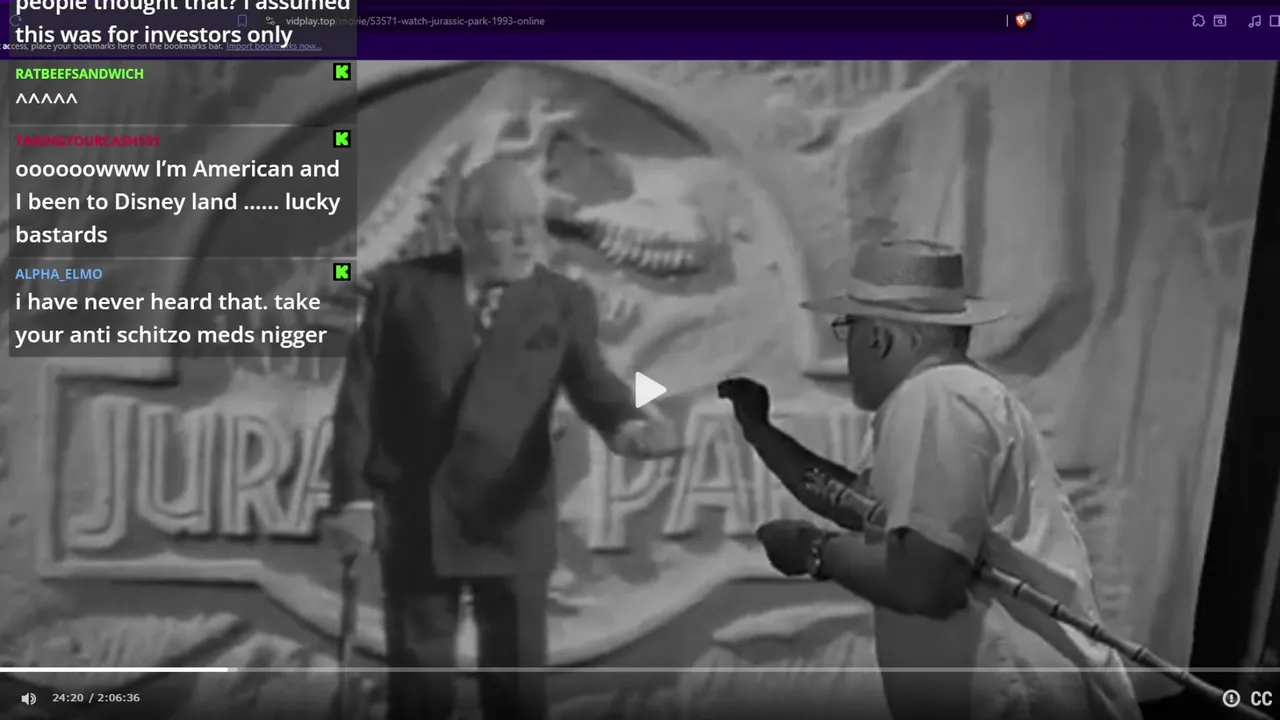The height and width of the screenshot is (720, 1280).
Task: Click the 24:20 / 2:06:36 time display
Action: click(96, 698)
